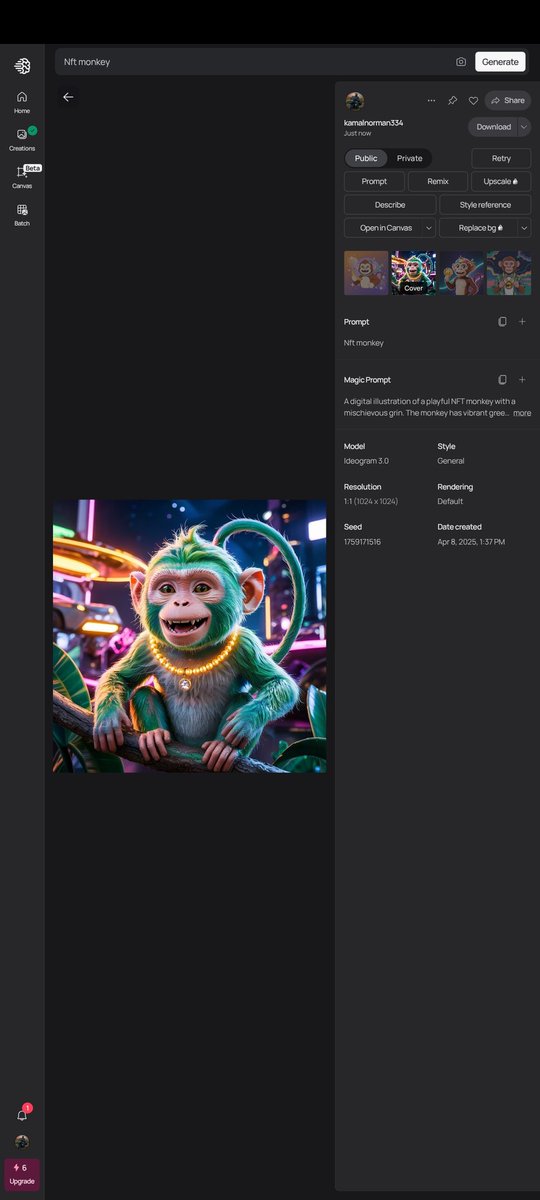540x1200 pixels.
Task: Select the Public visibility option
Action: tap(366, 158)
